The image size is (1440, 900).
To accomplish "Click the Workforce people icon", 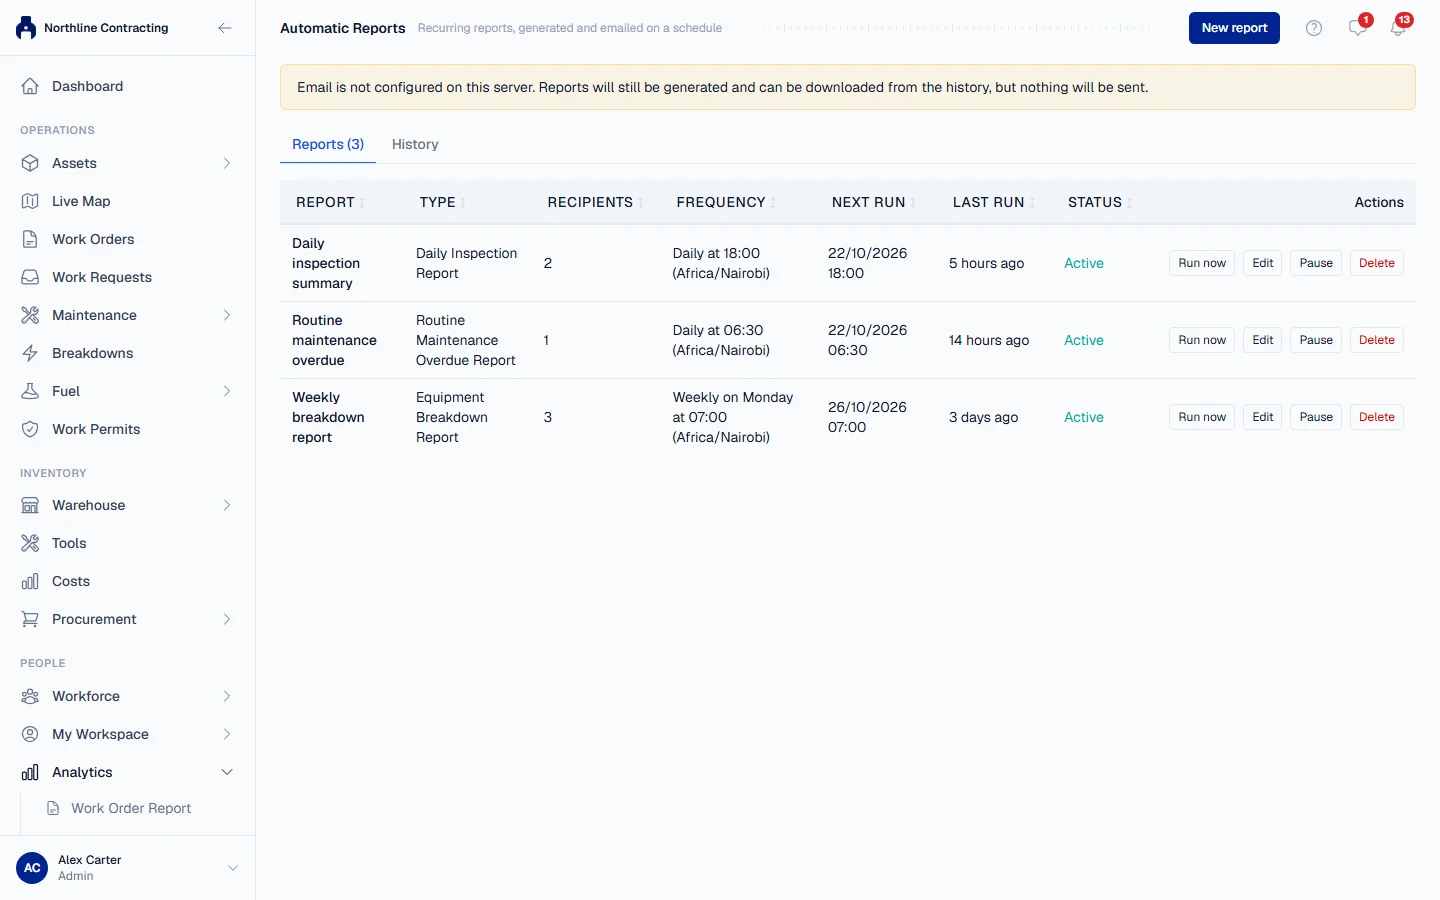I will point(30,696).
